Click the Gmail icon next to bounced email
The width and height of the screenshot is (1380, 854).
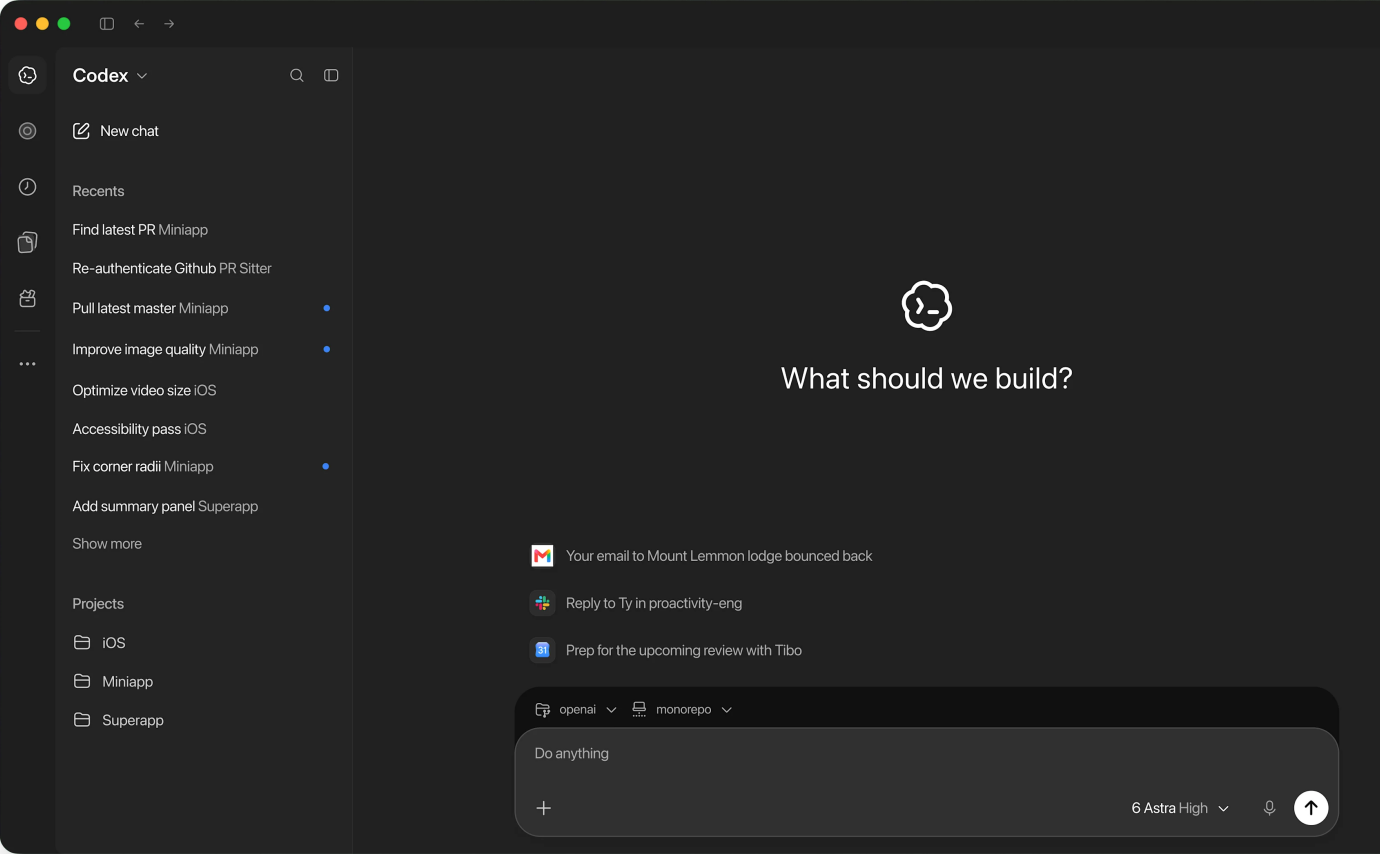542,556
